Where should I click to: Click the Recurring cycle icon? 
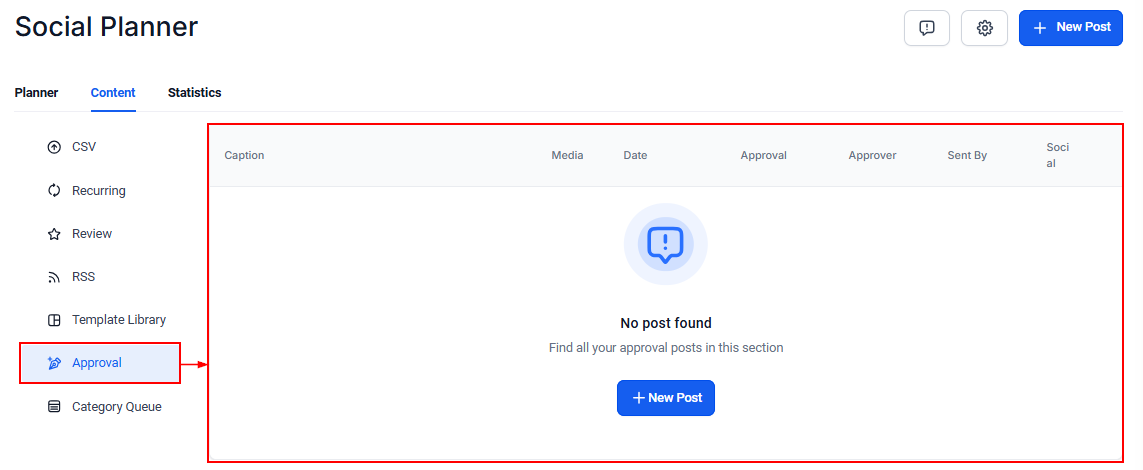click(x=54, y=191)
